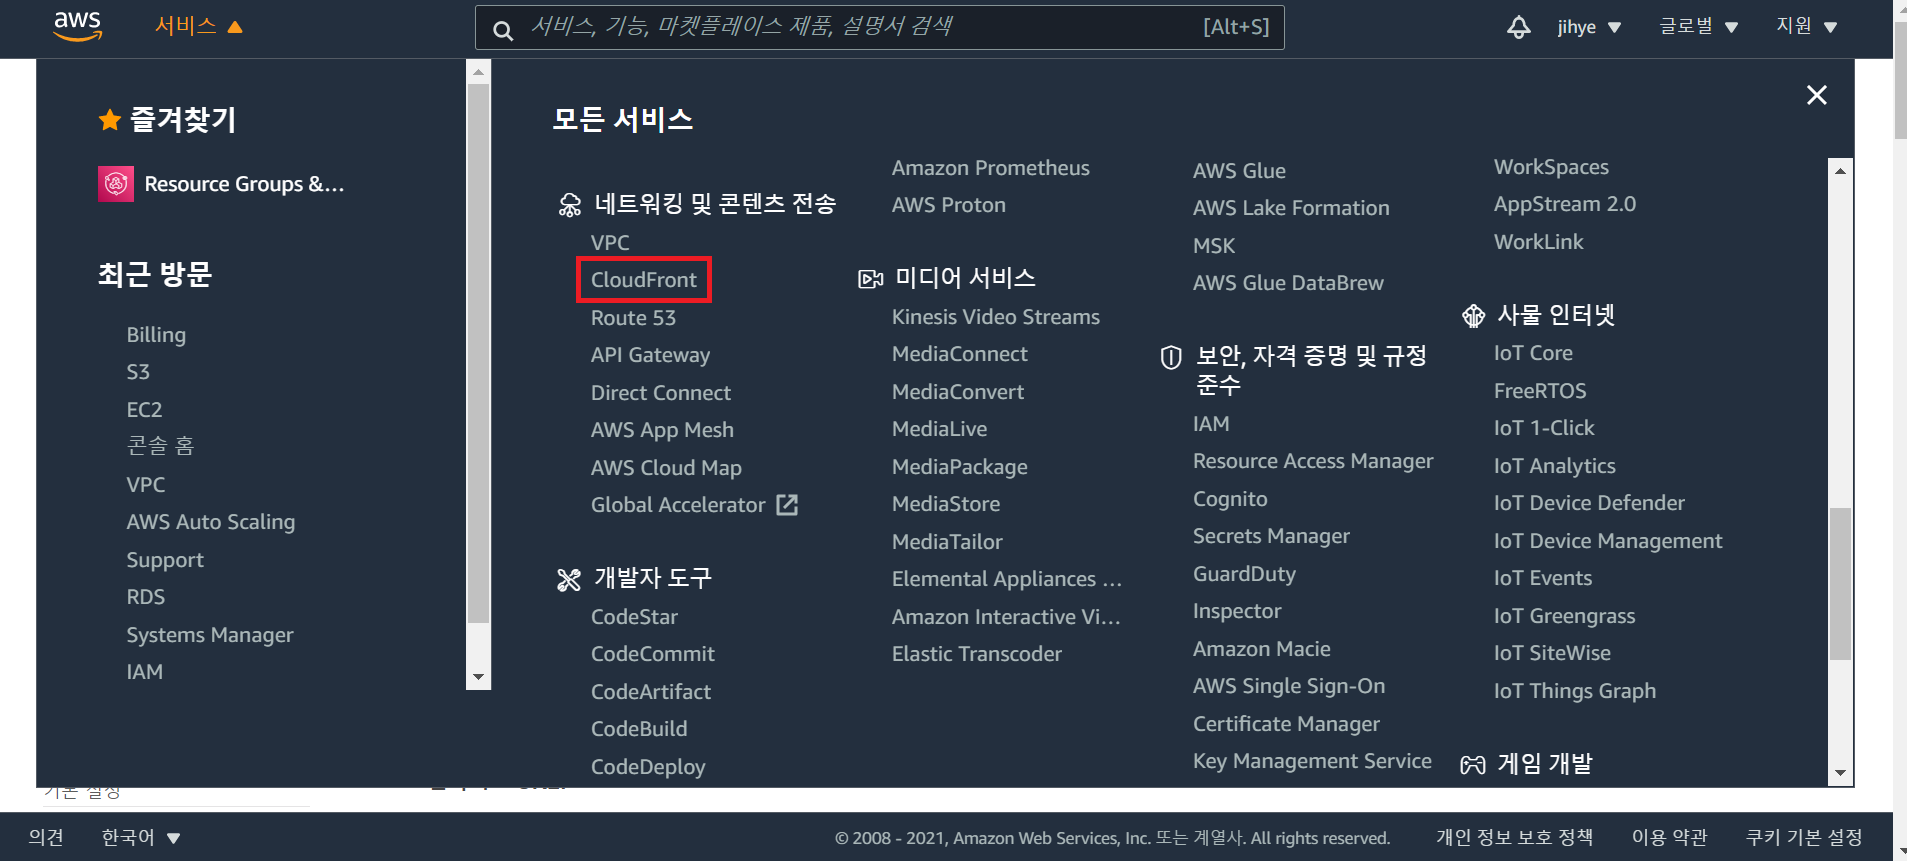1907x861 pixels.
Task: Open Key Management Service
Action: (1312, 761)
